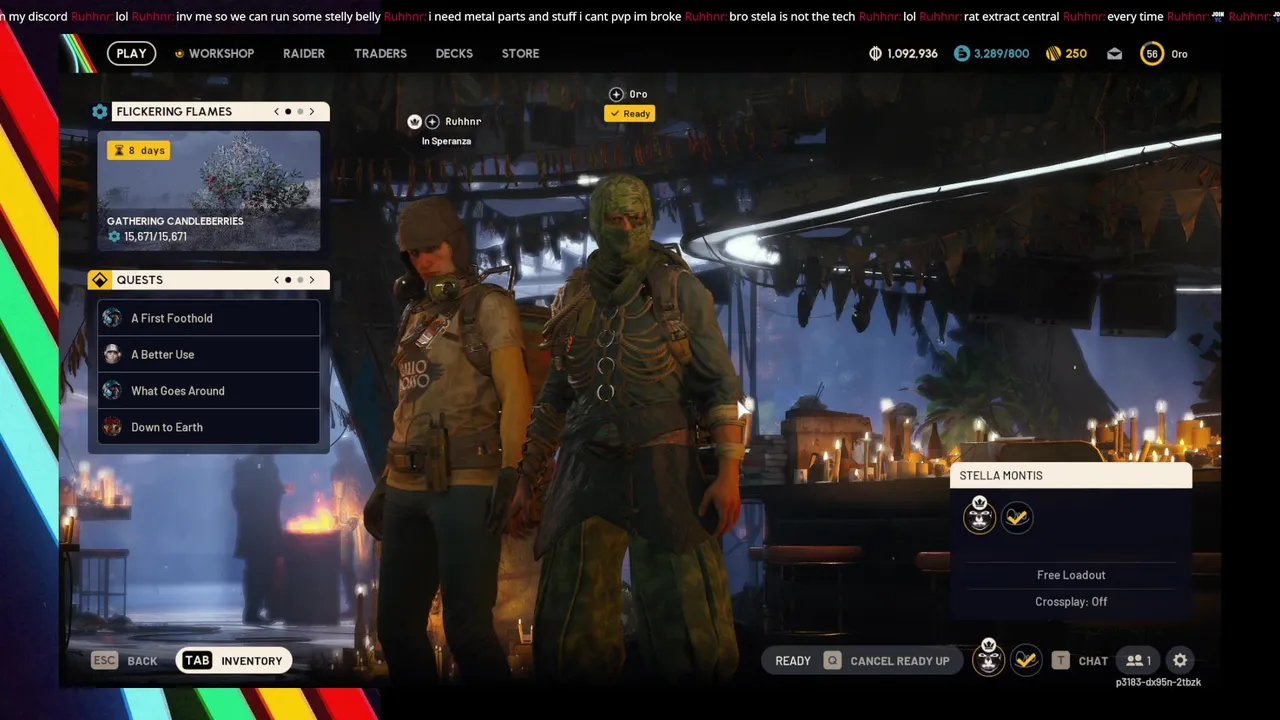
Task: Click the Down to Earth quest giver portrait
Action: [112, 427]
